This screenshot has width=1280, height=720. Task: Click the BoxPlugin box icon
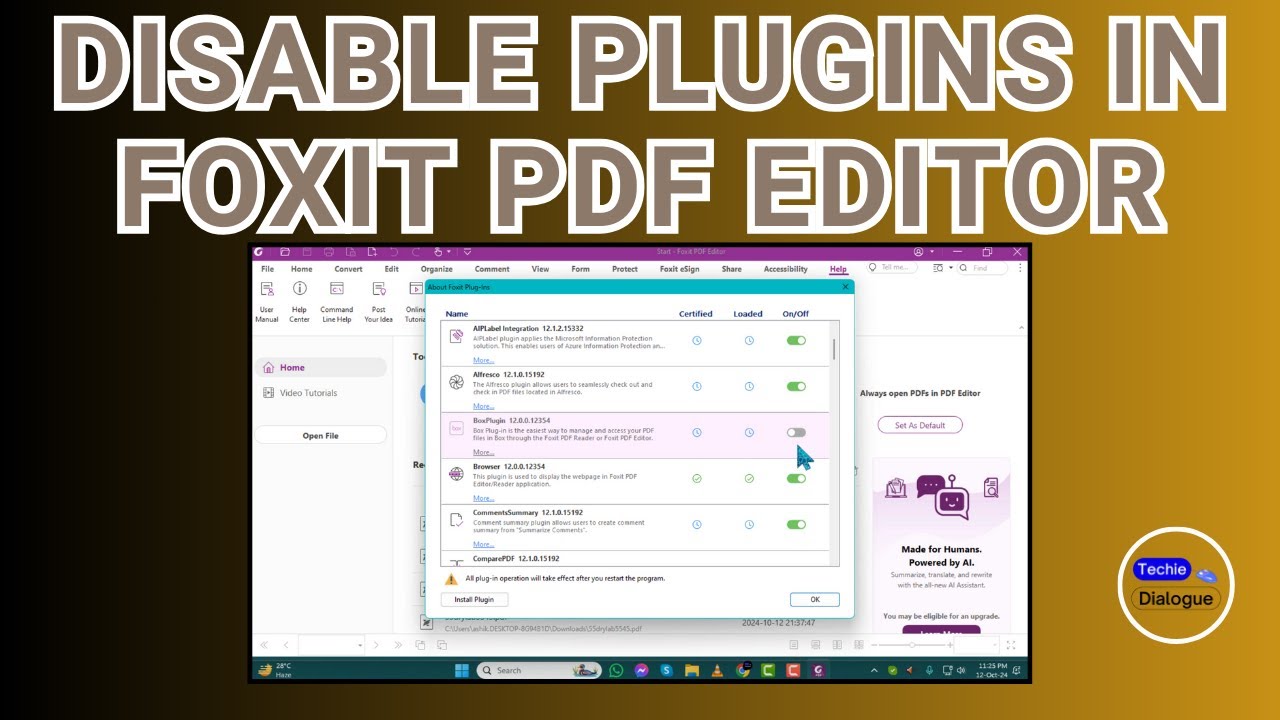456,428
